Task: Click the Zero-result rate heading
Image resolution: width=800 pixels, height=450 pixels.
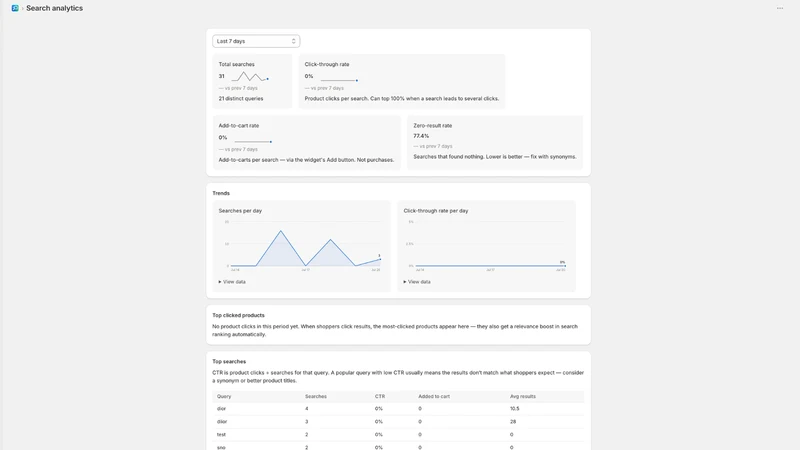Action: tap(433, 126)
